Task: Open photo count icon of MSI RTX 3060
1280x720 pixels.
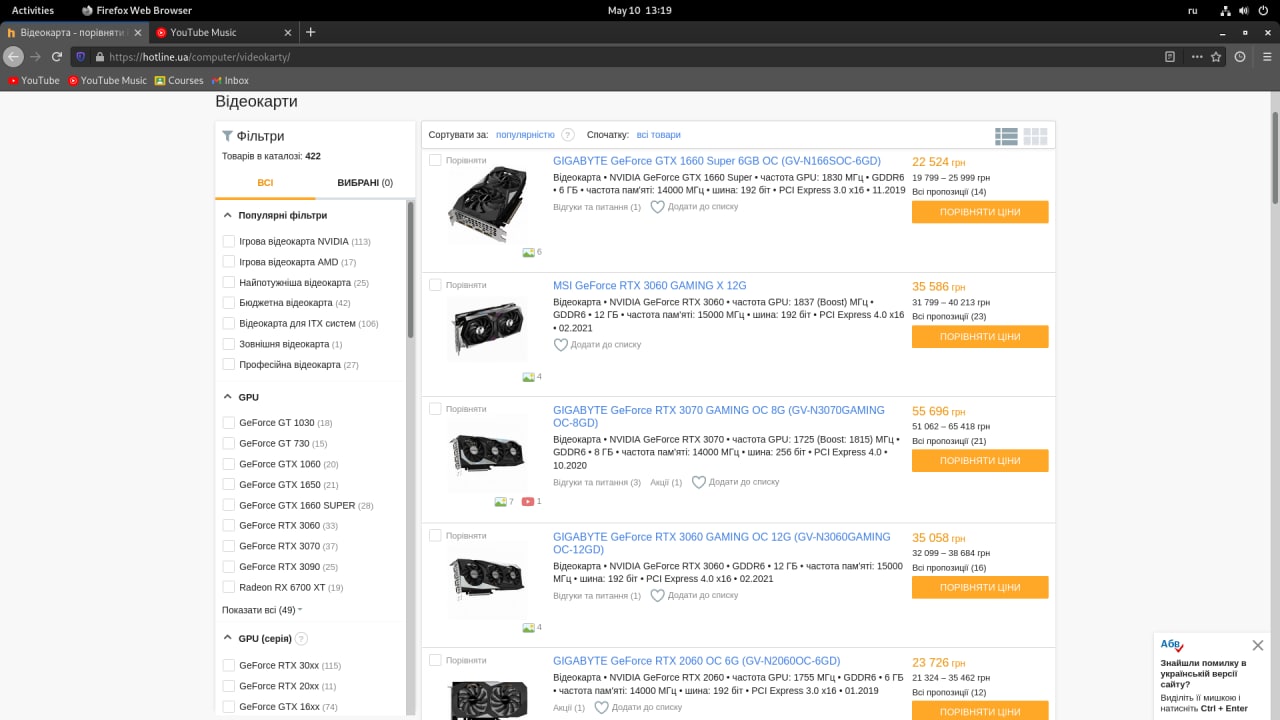Action: coord(528,377)
